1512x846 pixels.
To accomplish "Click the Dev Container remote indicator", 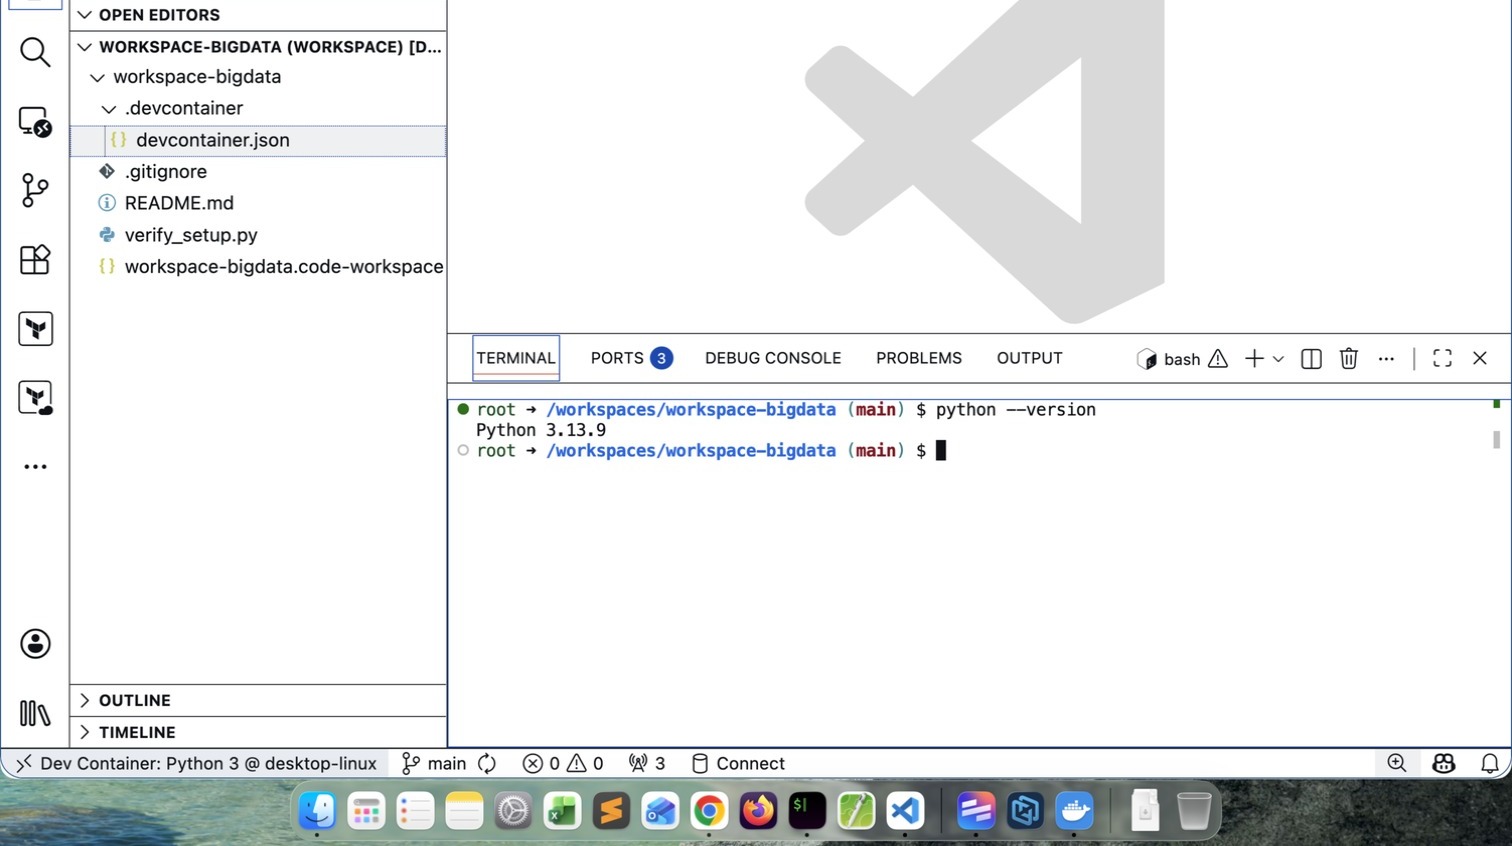I will (x=195, y=763).
